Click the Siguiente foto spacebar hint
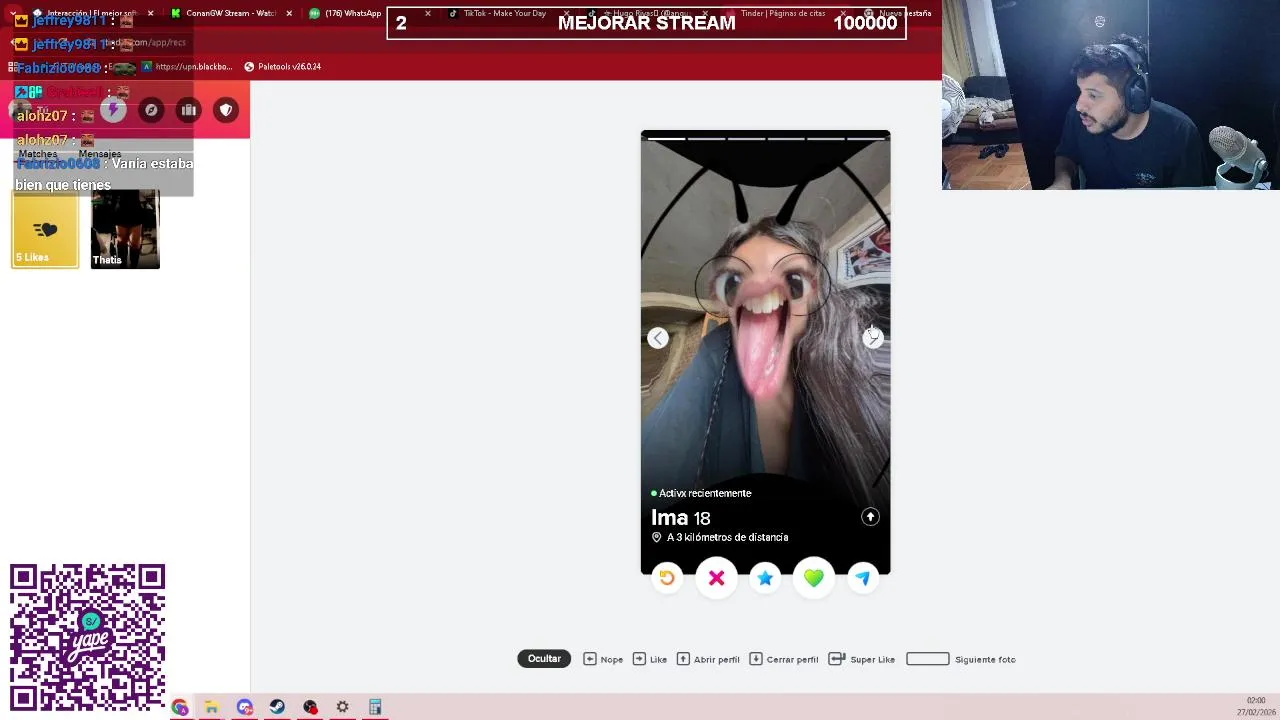The width and height of the screenshot is (1280, 720). (x=961, y=659)
